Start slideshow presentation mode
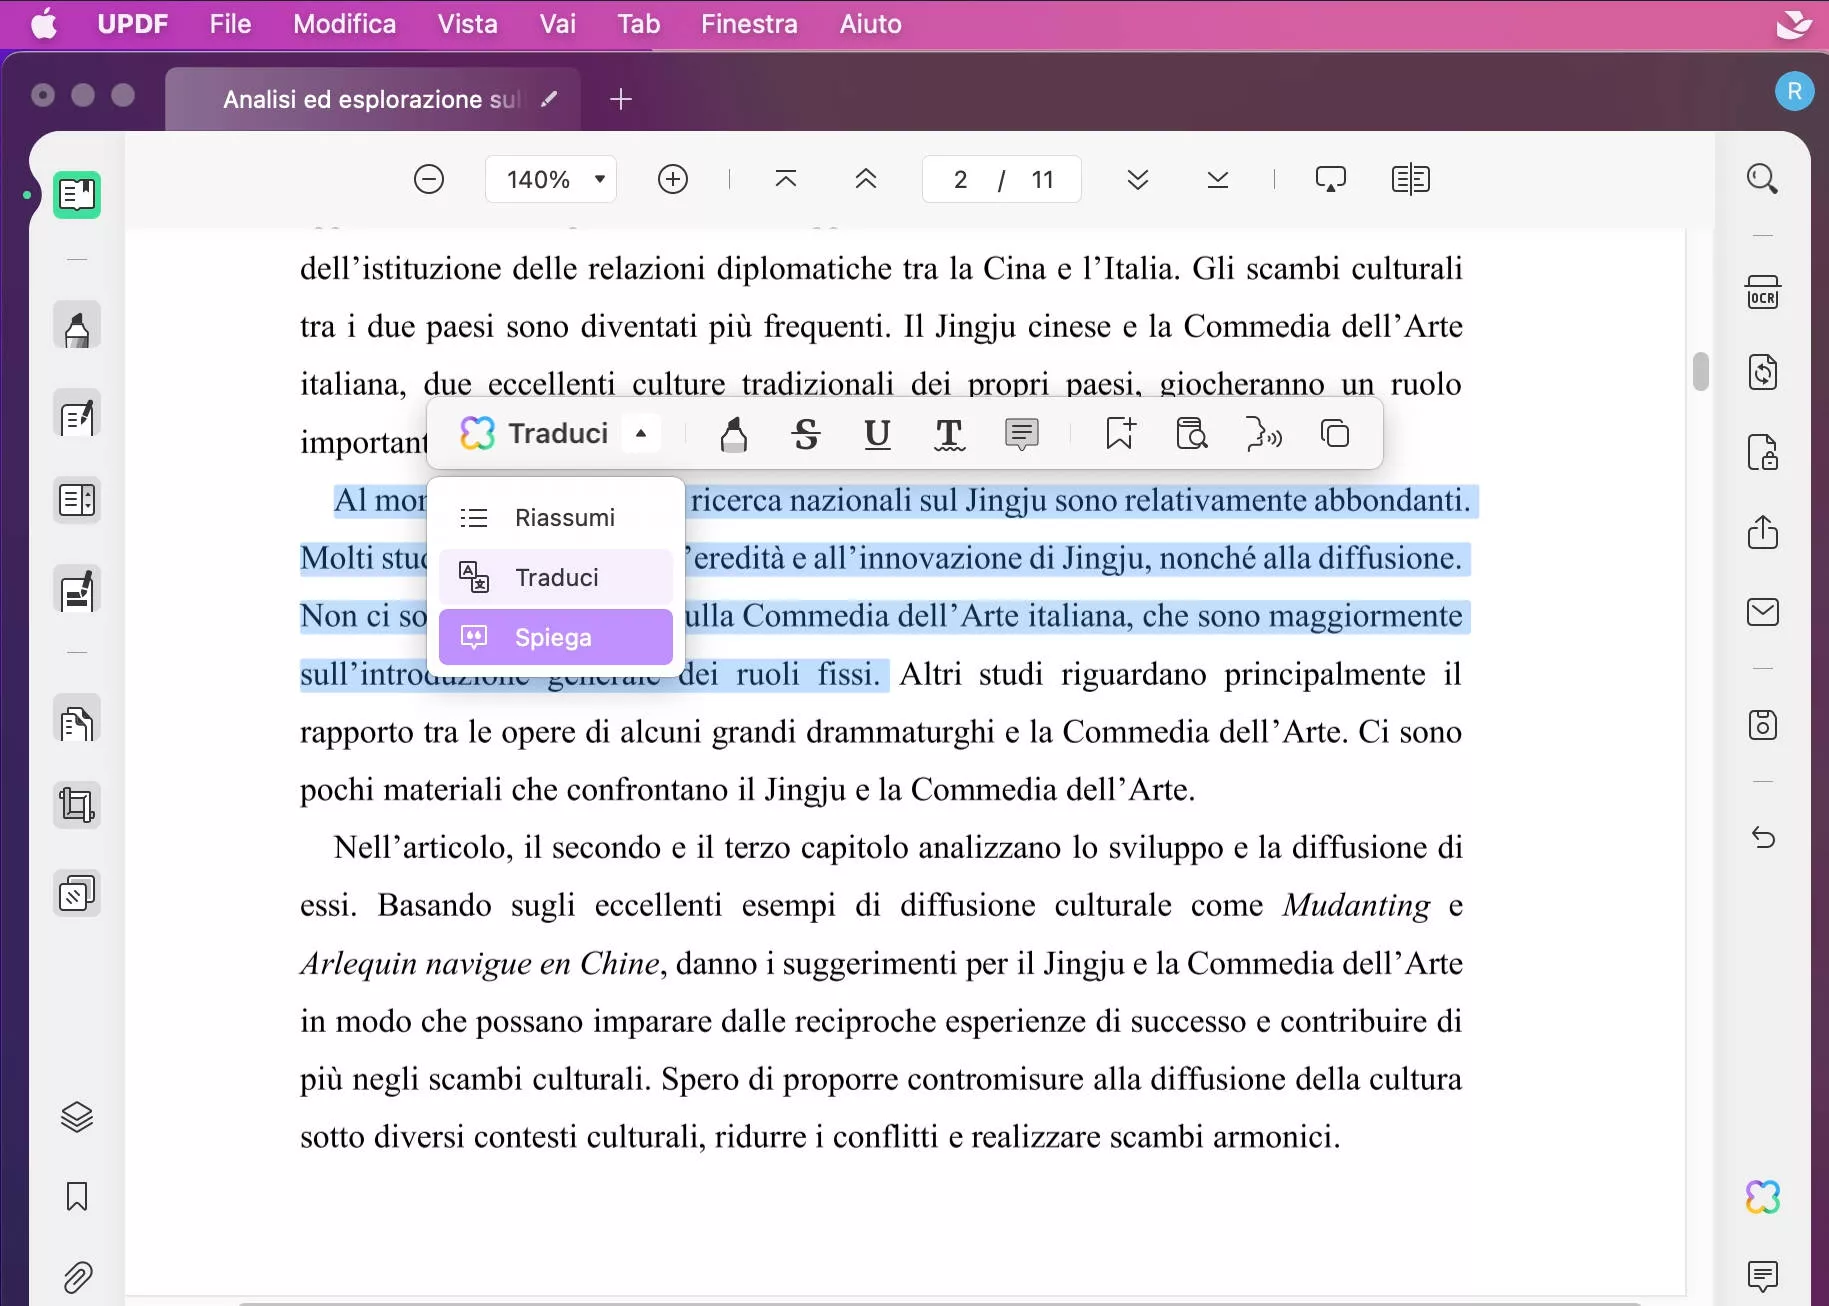 point(1331,180)
